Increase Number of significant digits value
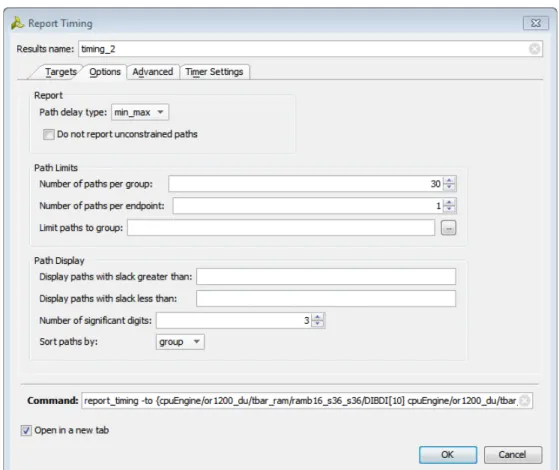 (x=318, y=317)
